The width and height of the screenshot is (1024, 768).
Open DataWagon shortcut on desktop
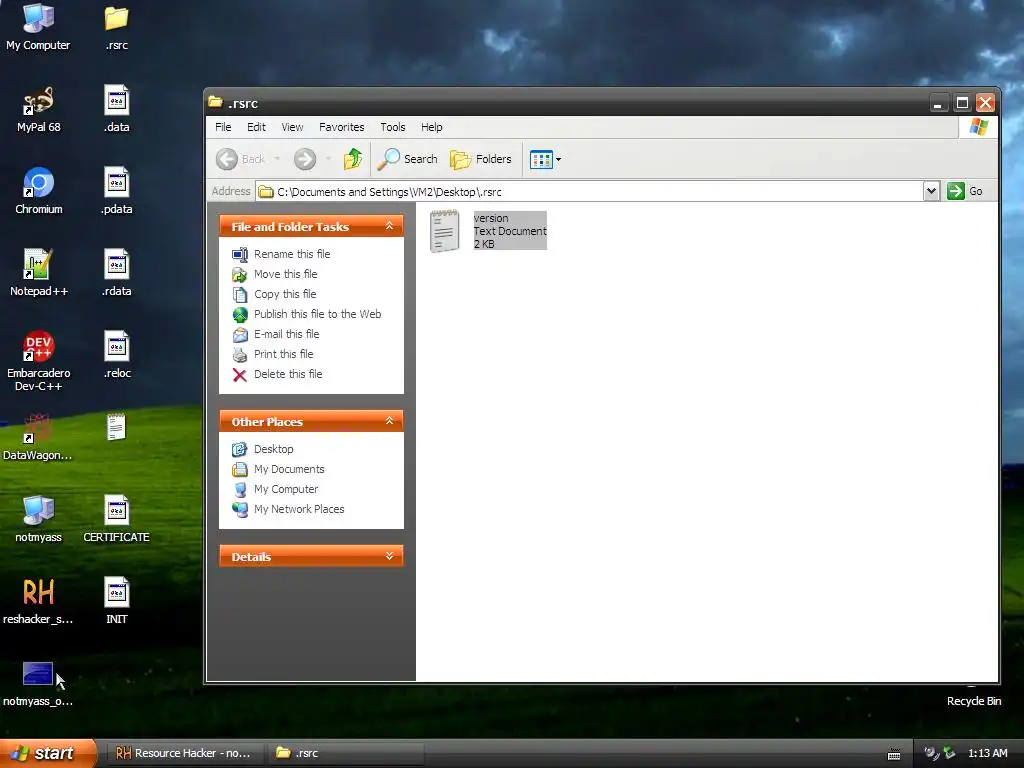point(37,438)
